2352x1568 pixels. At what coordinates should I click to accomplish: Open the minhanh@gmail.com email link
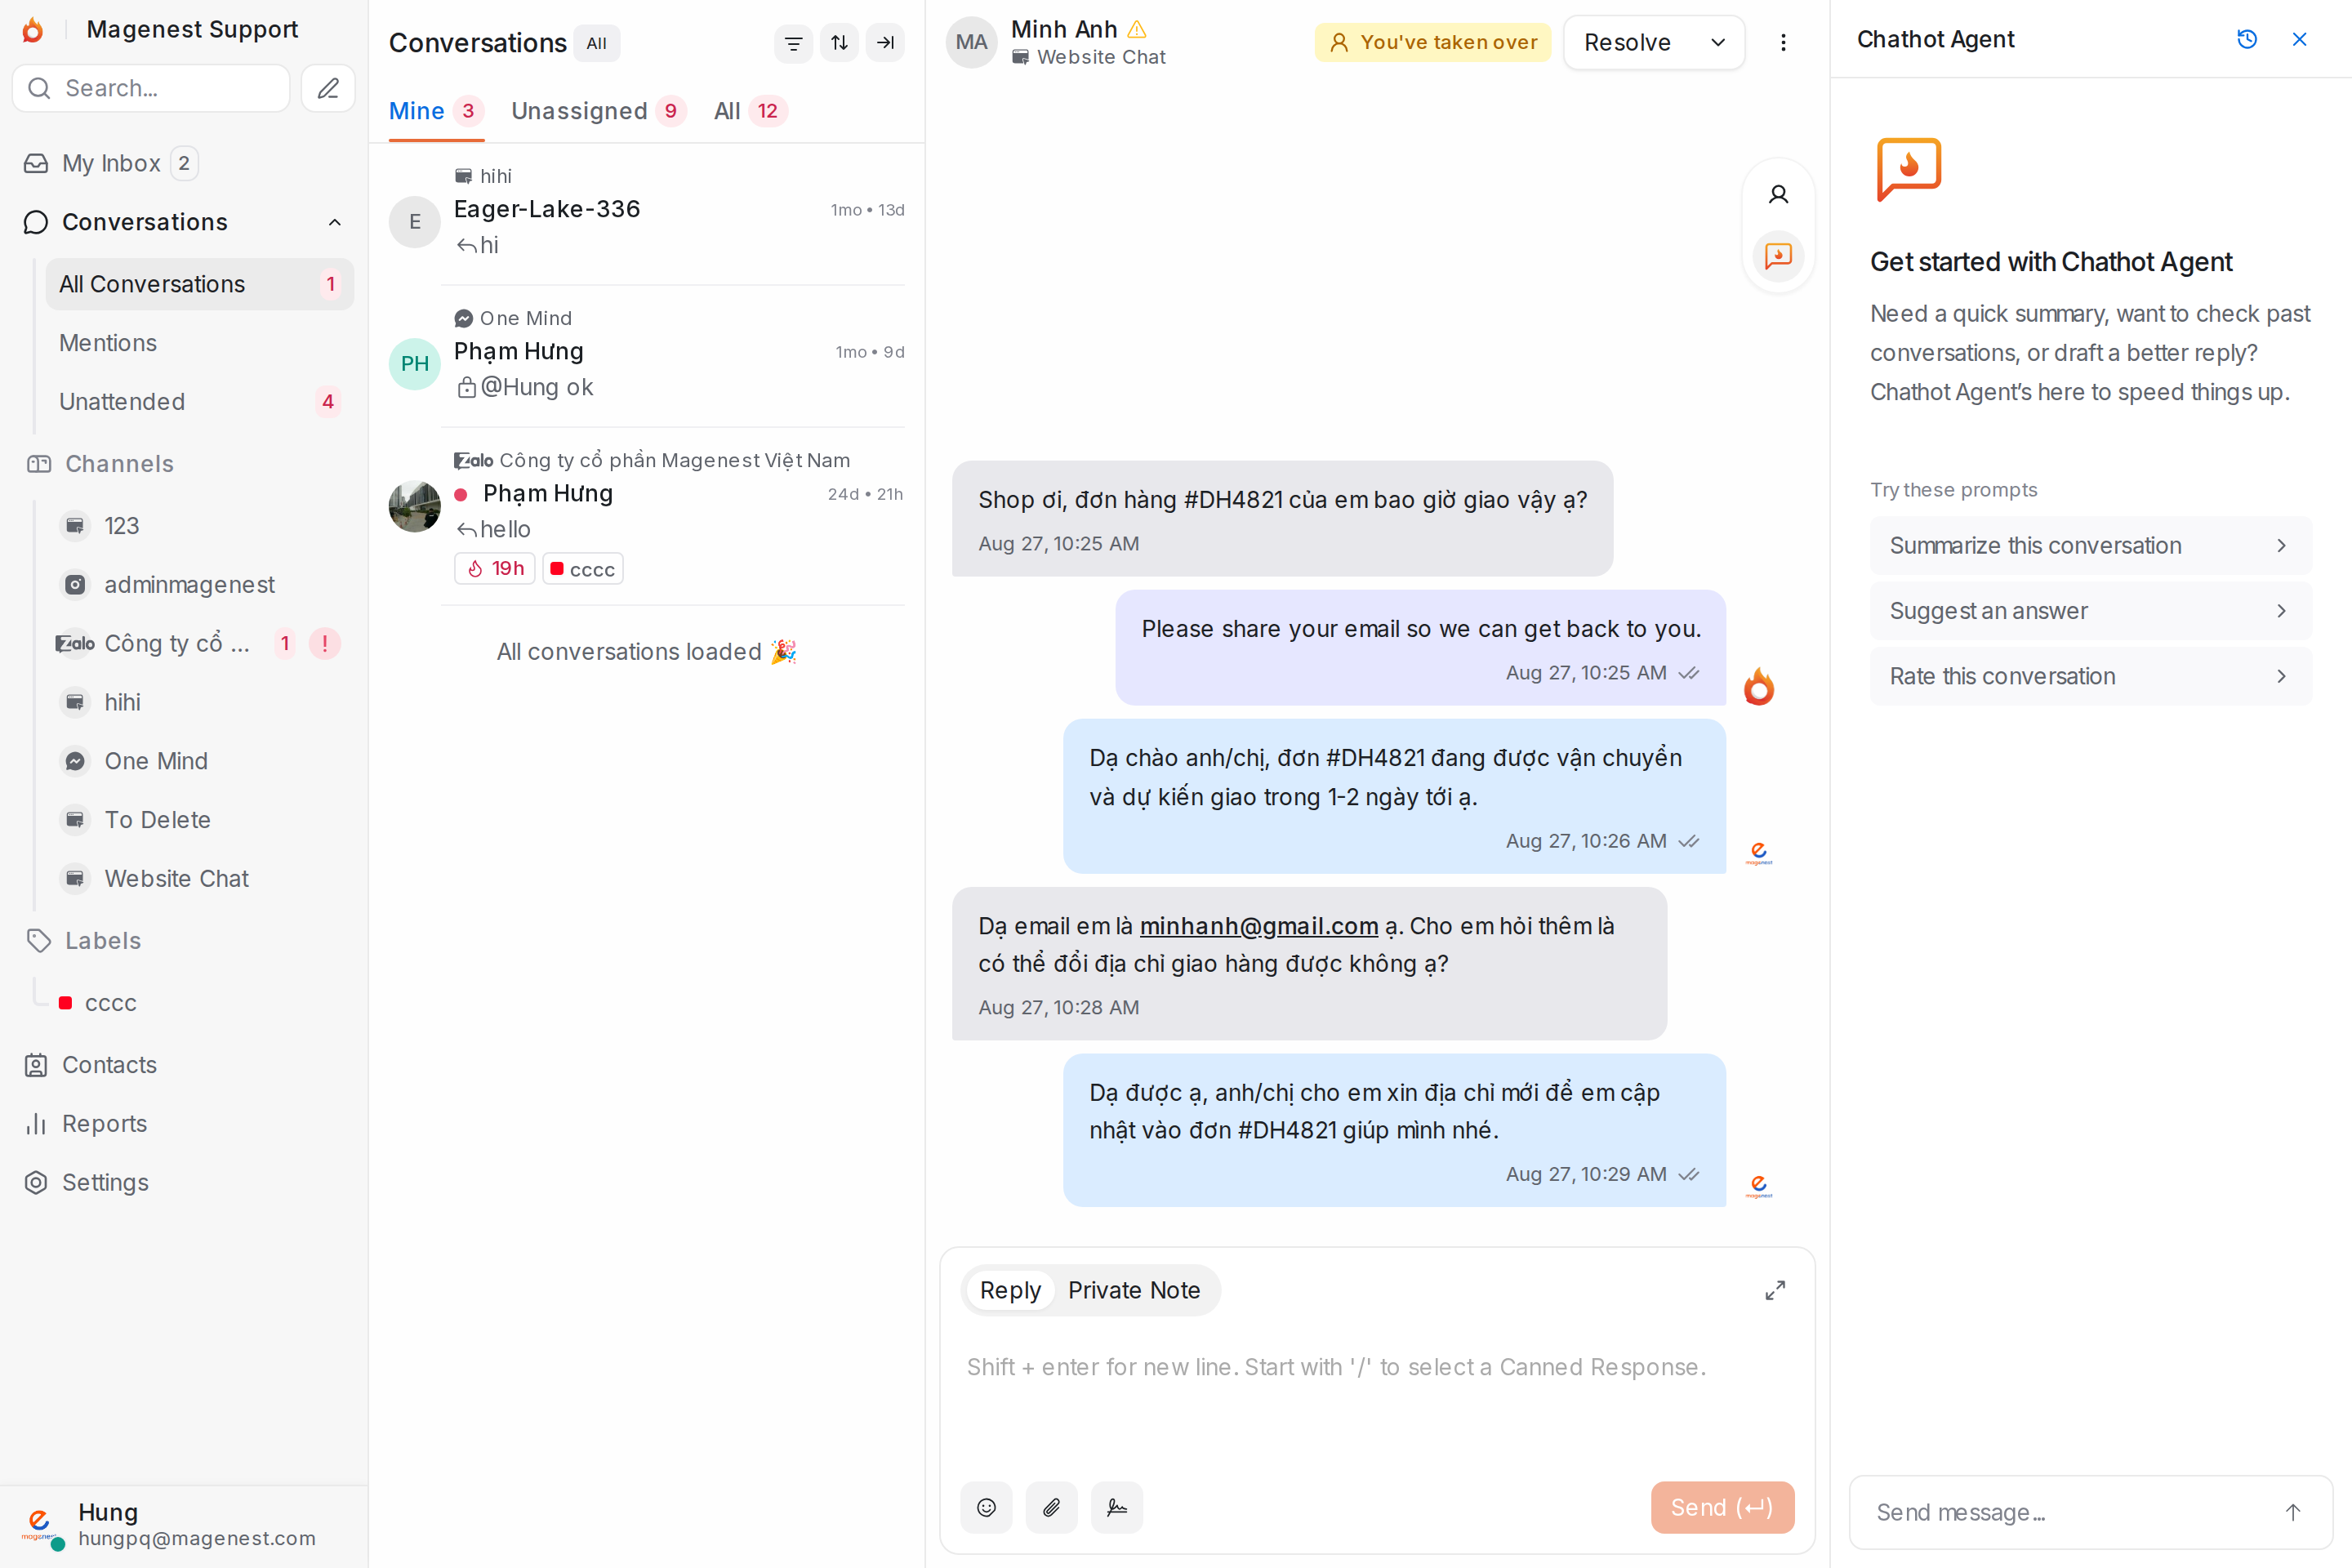1258,926
